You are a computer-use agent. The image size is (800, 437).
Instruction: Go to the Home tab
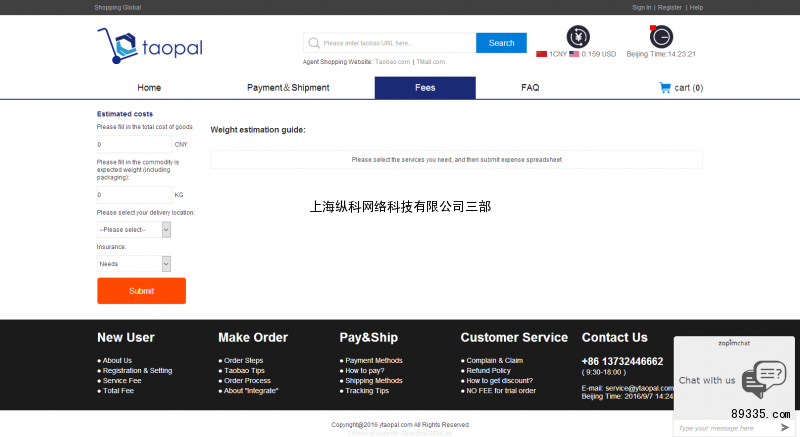coord(149,88)
